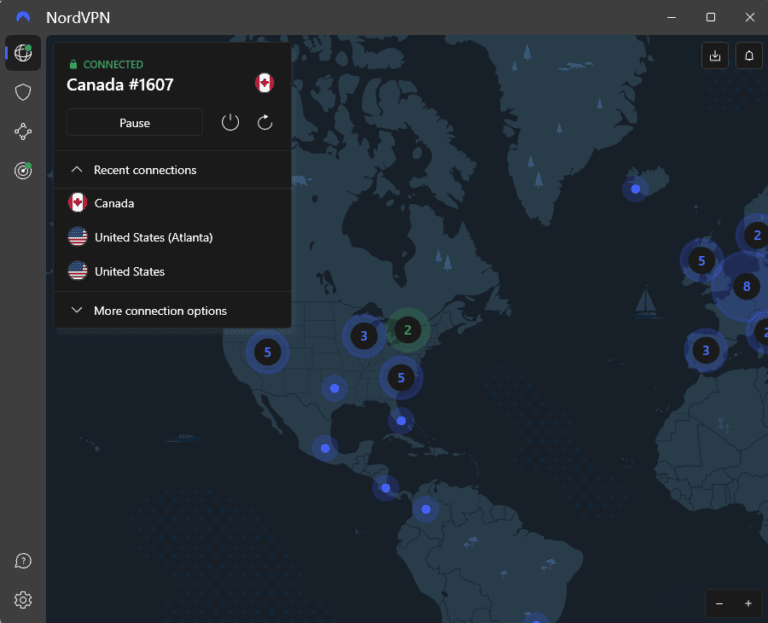Click the cluster marker labeled 8 in Europe
768x623 pixels.
click(x=746, y=286)
